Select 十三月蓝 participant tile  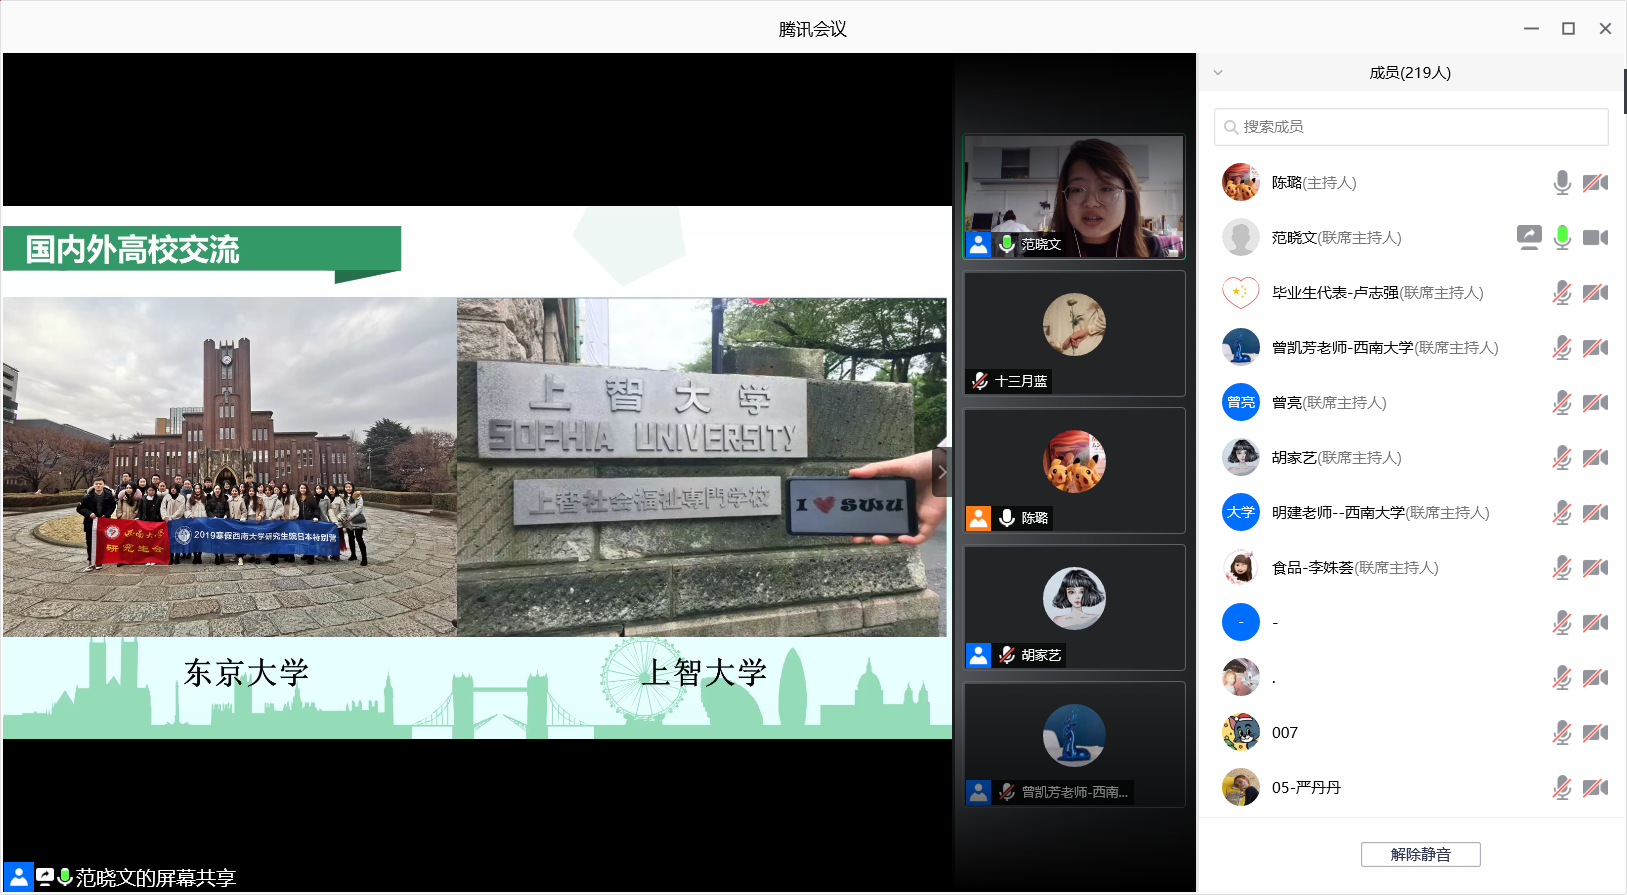pyautogui.click(x=1073, y=333)
